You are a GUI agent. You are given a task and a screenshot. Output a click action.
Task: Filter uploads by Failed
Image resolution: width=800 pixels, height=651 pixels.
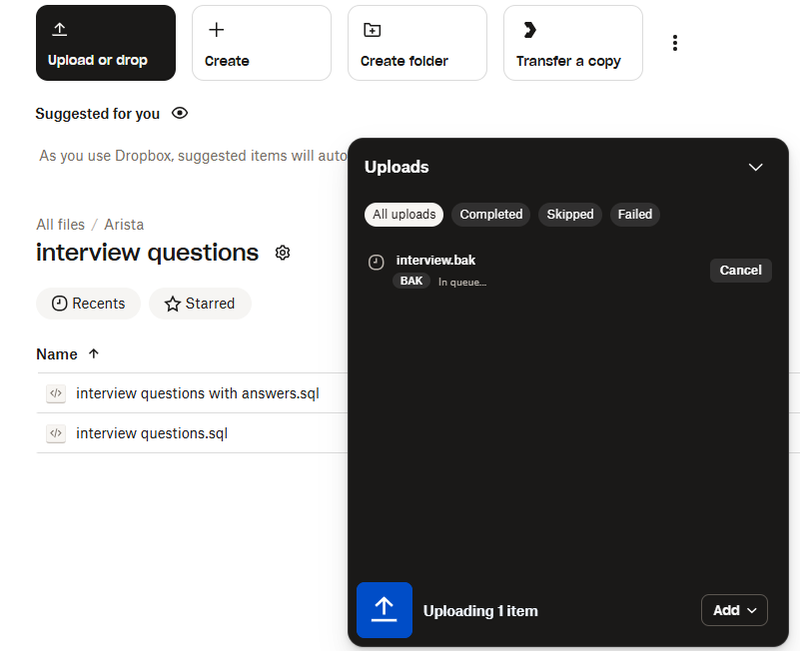click(x=635, y=214)
